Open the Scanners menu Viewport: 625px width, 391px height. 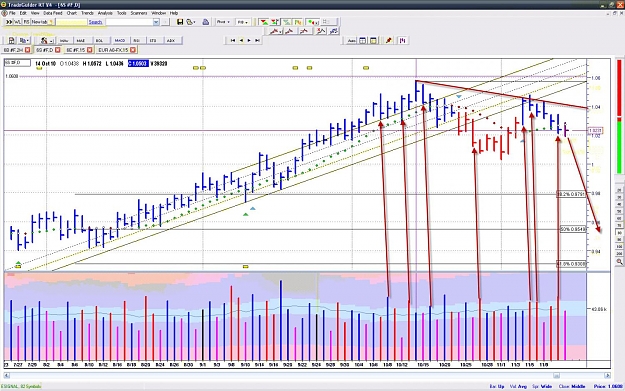pos(139,13)
